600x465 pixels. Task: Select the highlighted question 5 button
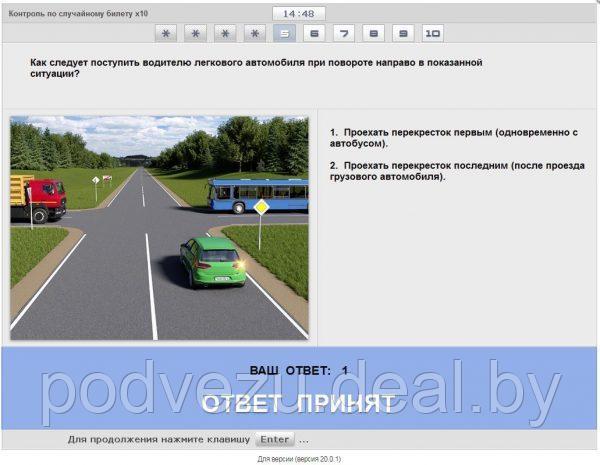click(285, 33)
